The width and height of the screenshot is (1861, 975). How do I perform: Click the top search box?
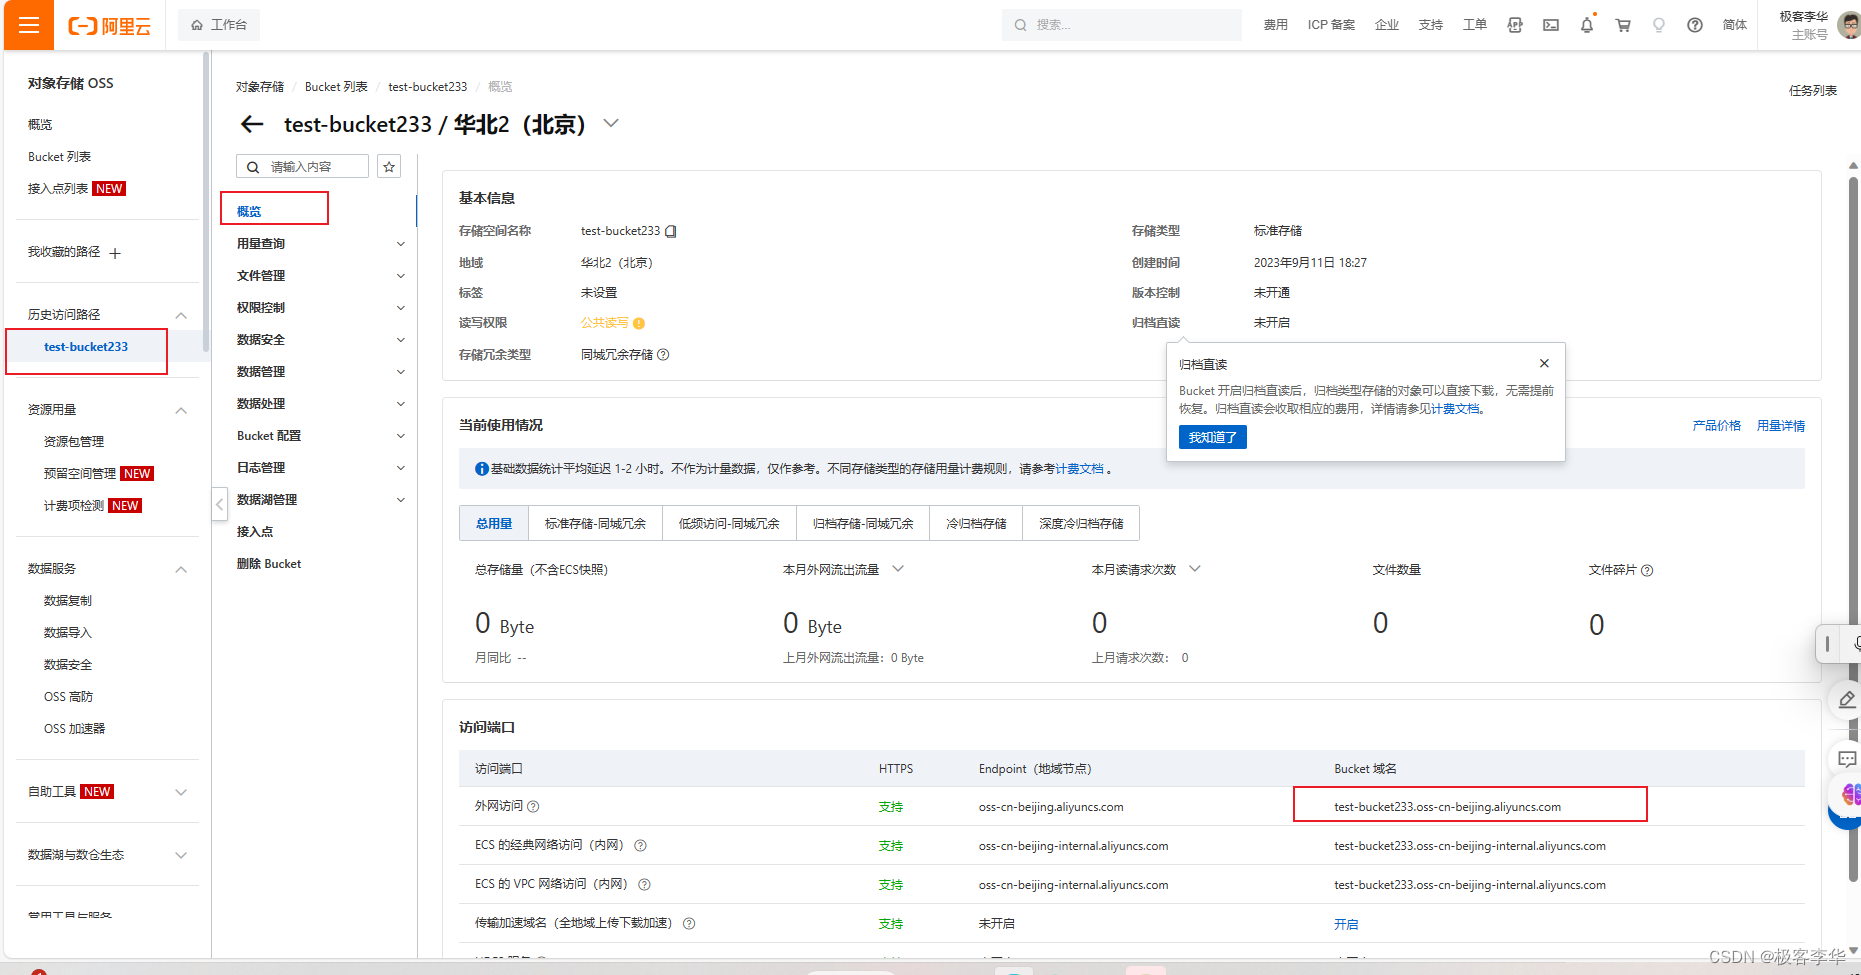click(1121, 25)
